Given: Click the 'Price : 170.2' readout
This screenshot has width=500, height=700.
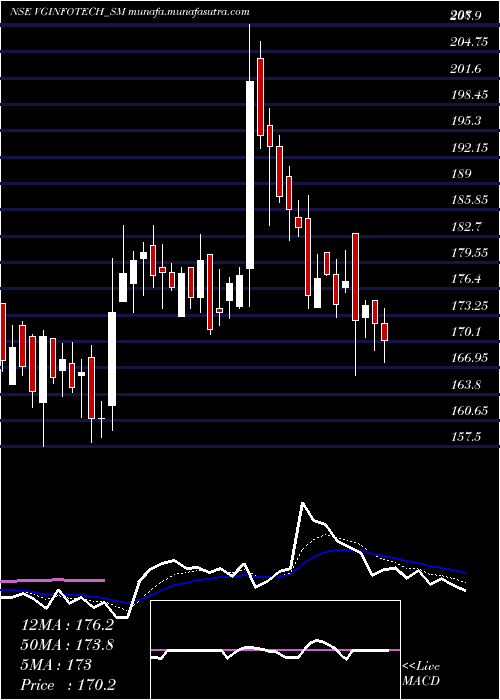Looking at the screenshot, I should (70, 685).
